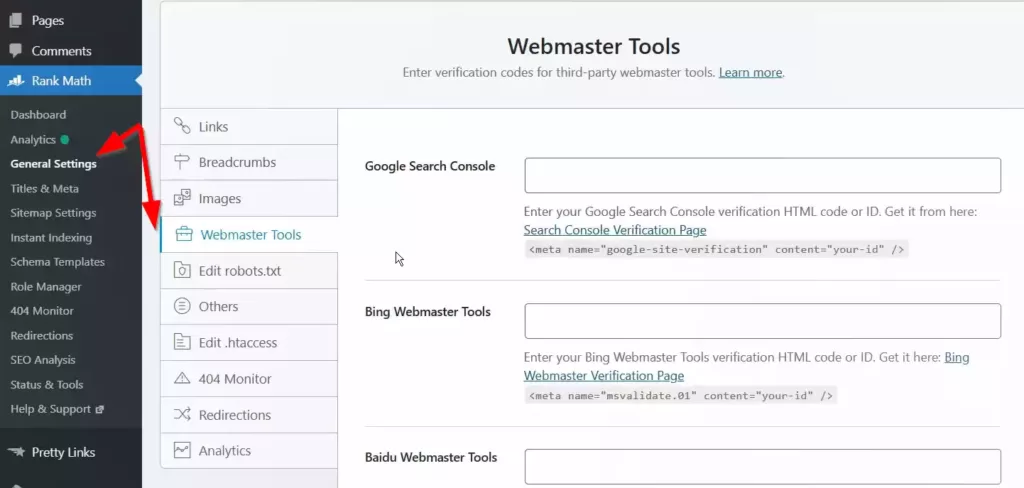Focus the Bing Webmaster Tools input field

click(762, 321)
